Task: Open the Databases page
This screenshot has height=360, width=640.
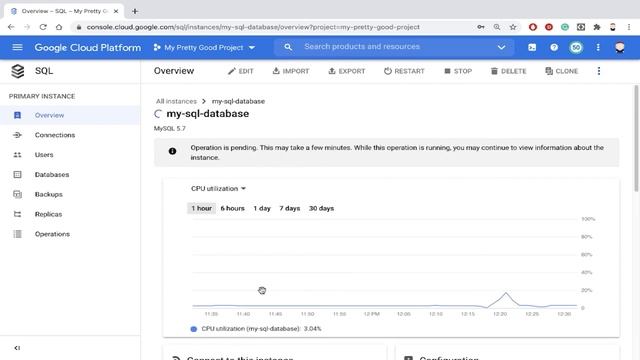Action: click(x=70, y=175)
